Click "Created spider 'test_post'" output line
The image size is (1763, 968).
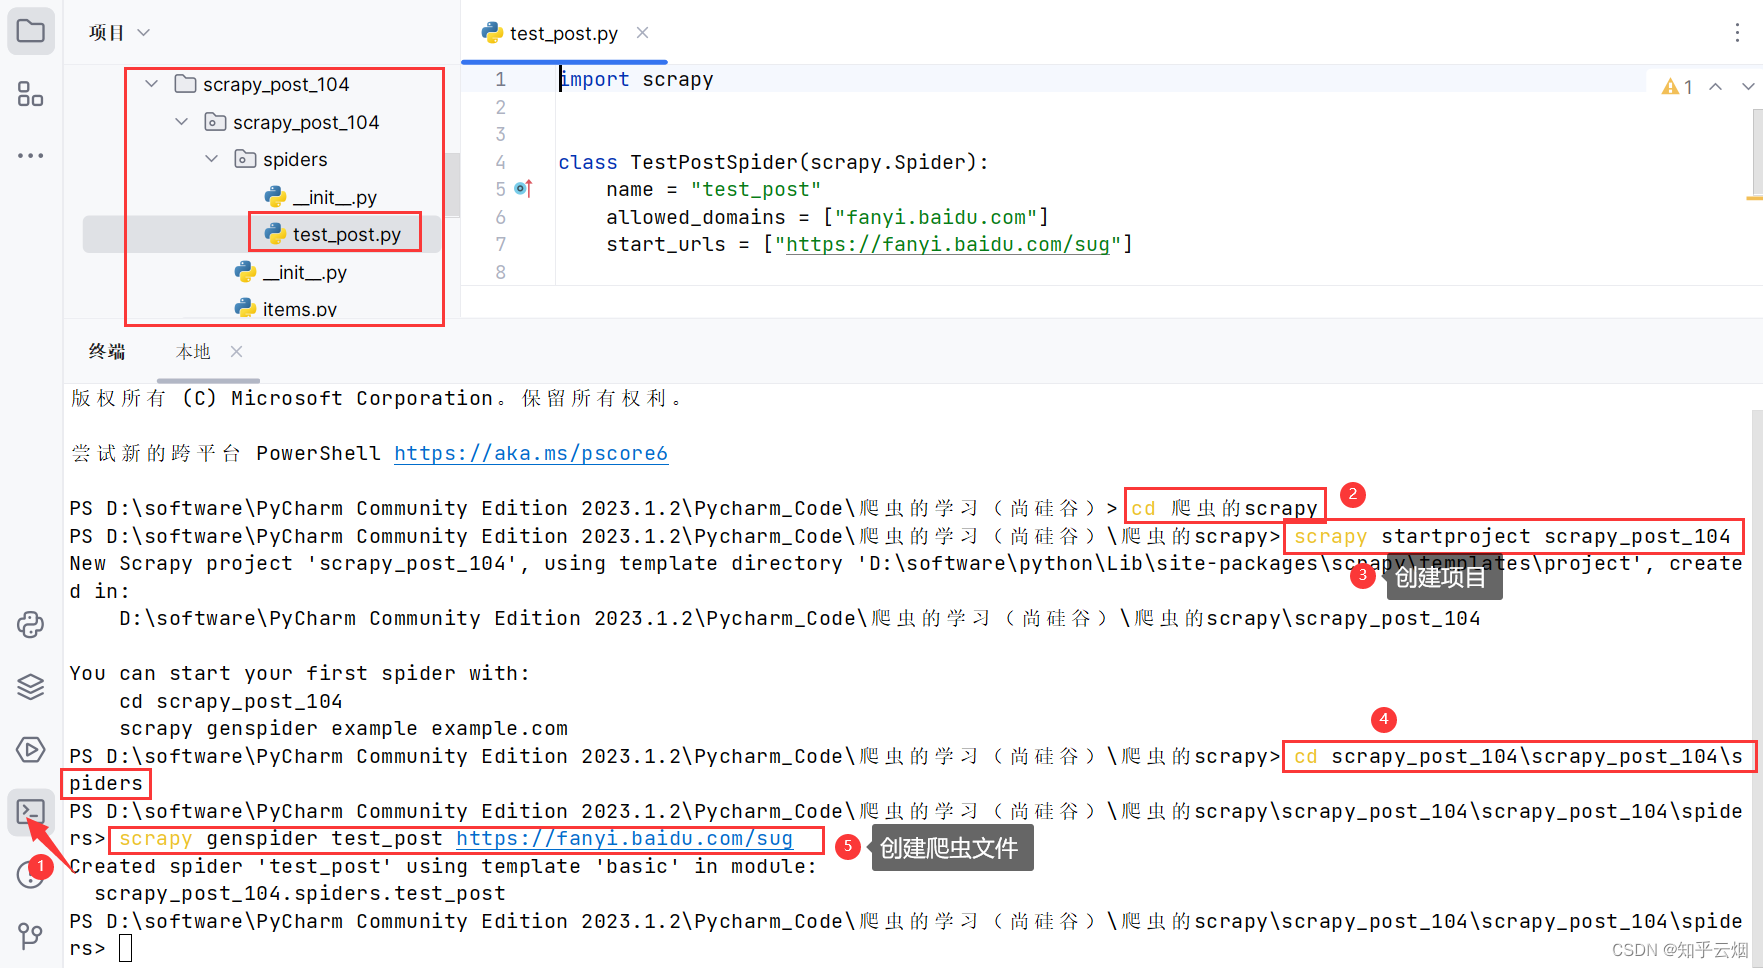pyautogui.click(x=443, y=866)
